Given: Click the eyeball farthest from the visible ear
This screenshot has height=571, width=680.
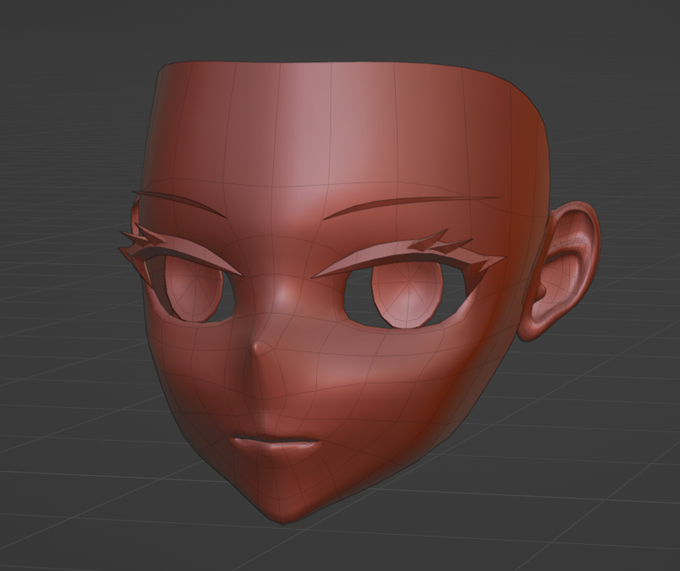Looking at the screenshot, I should pos(192,288).
